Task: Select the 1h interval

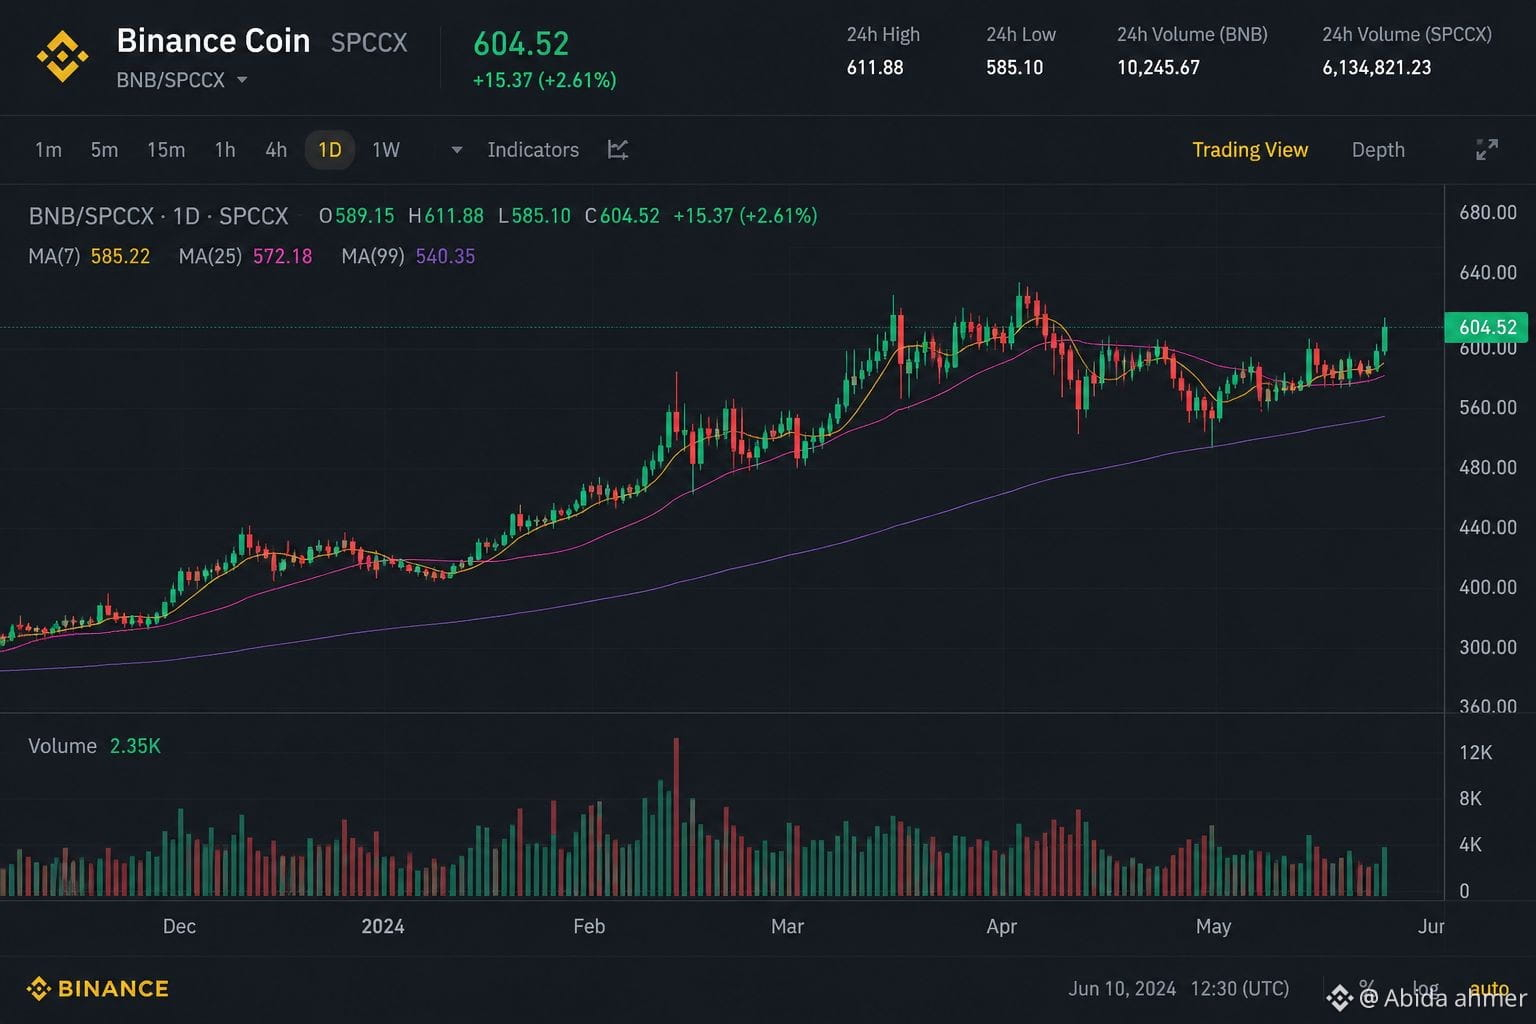Action: pos(225,150)
